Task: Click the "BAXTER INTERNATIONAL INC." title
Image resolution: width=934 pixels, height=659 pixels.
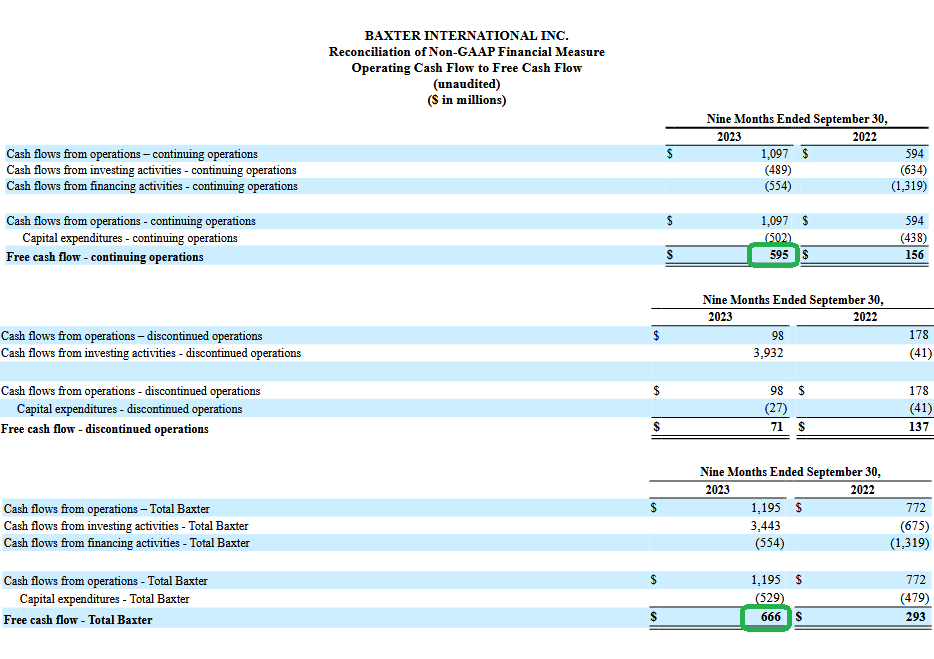Action: point(466,36)
